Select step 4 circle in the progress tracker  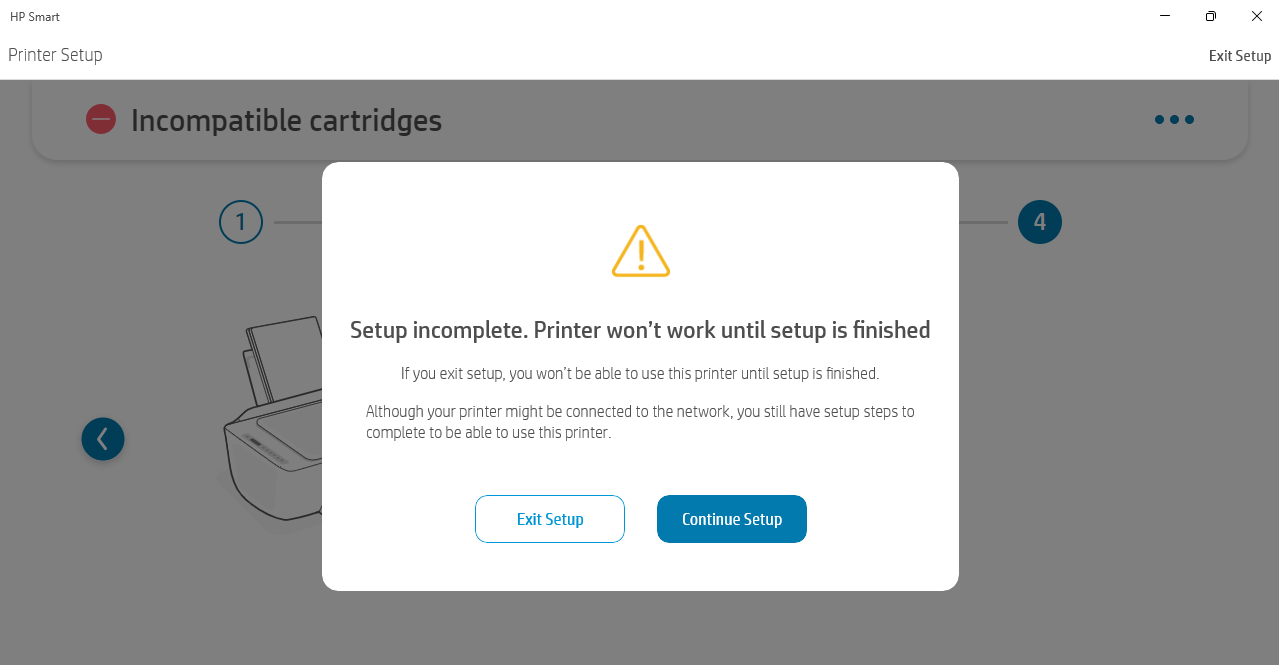1040,222
